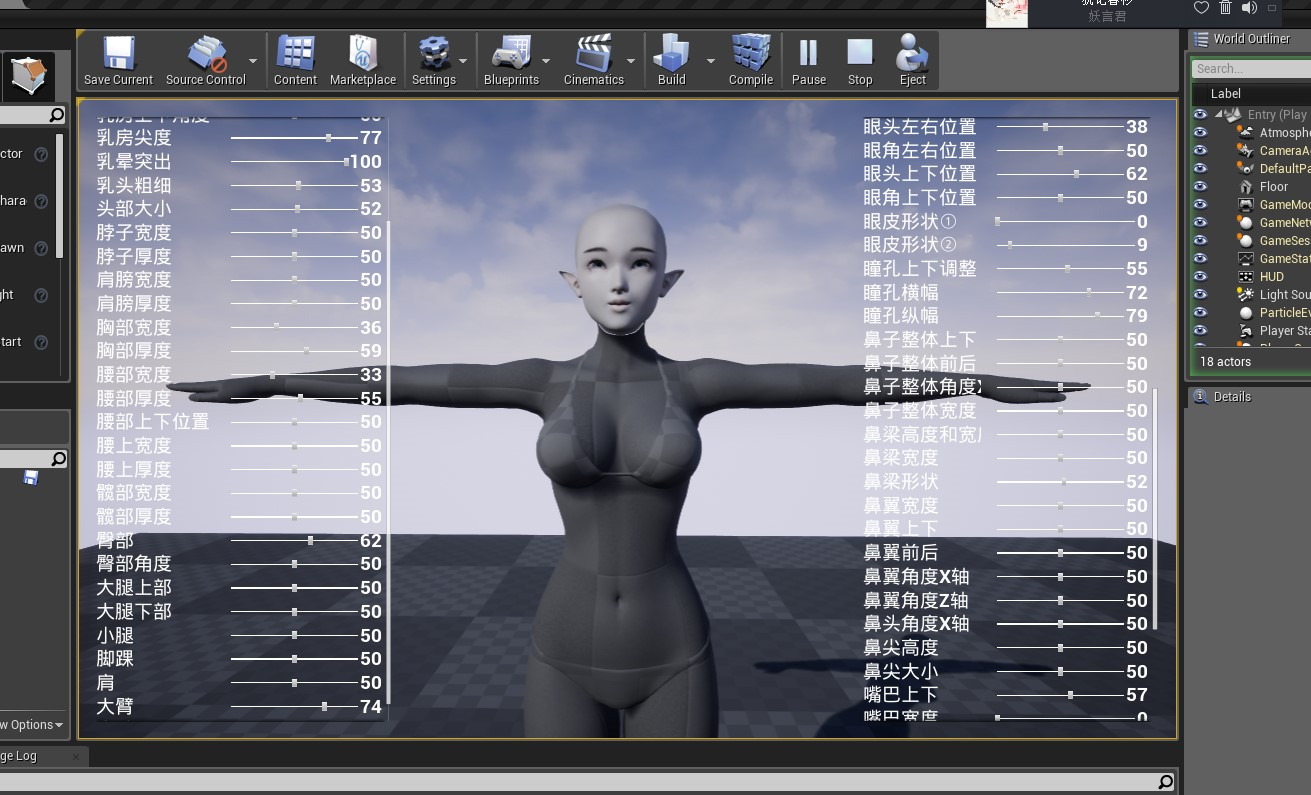Viewport: 1311px width, 795px height.
Task: Click the Blueprints toolbar icon
Action: coord(511,60)
